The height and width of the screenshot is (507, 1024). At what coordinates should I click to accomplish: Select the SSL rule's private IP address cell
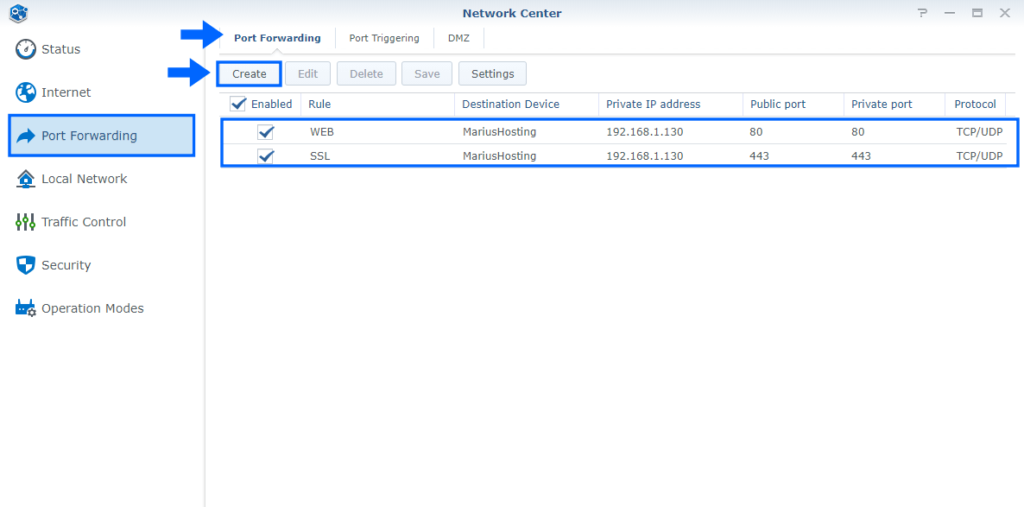point(644,156)
